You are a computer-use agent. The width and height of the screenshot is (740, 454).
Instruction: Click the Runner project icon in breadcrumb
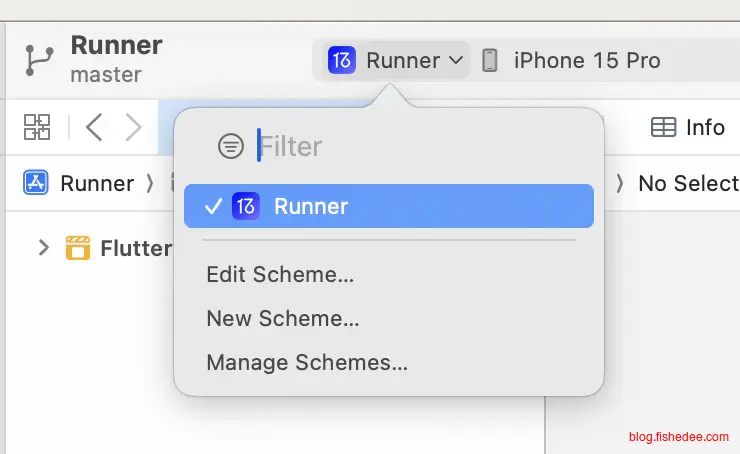pos(37,183)
